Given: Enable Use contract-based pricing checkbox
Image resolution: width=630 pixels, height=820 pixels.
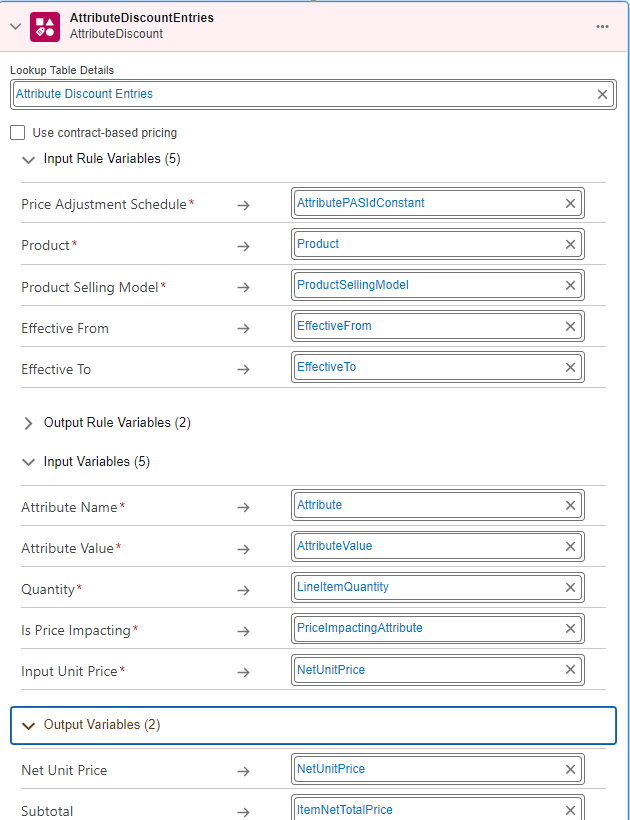Looking at the screenshot, I should tap(18, 132).
